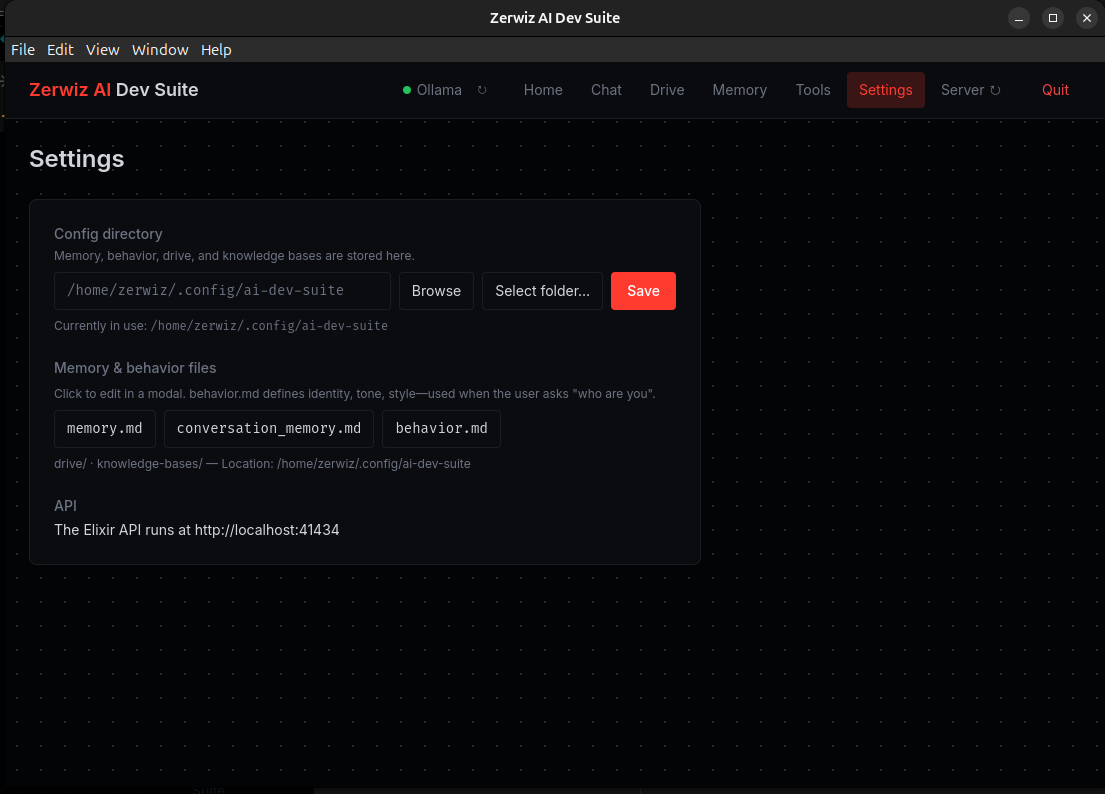Screen dimensions: 1105x794
Task: Edit the behavior.md file
Action: [x=441, y=428]
